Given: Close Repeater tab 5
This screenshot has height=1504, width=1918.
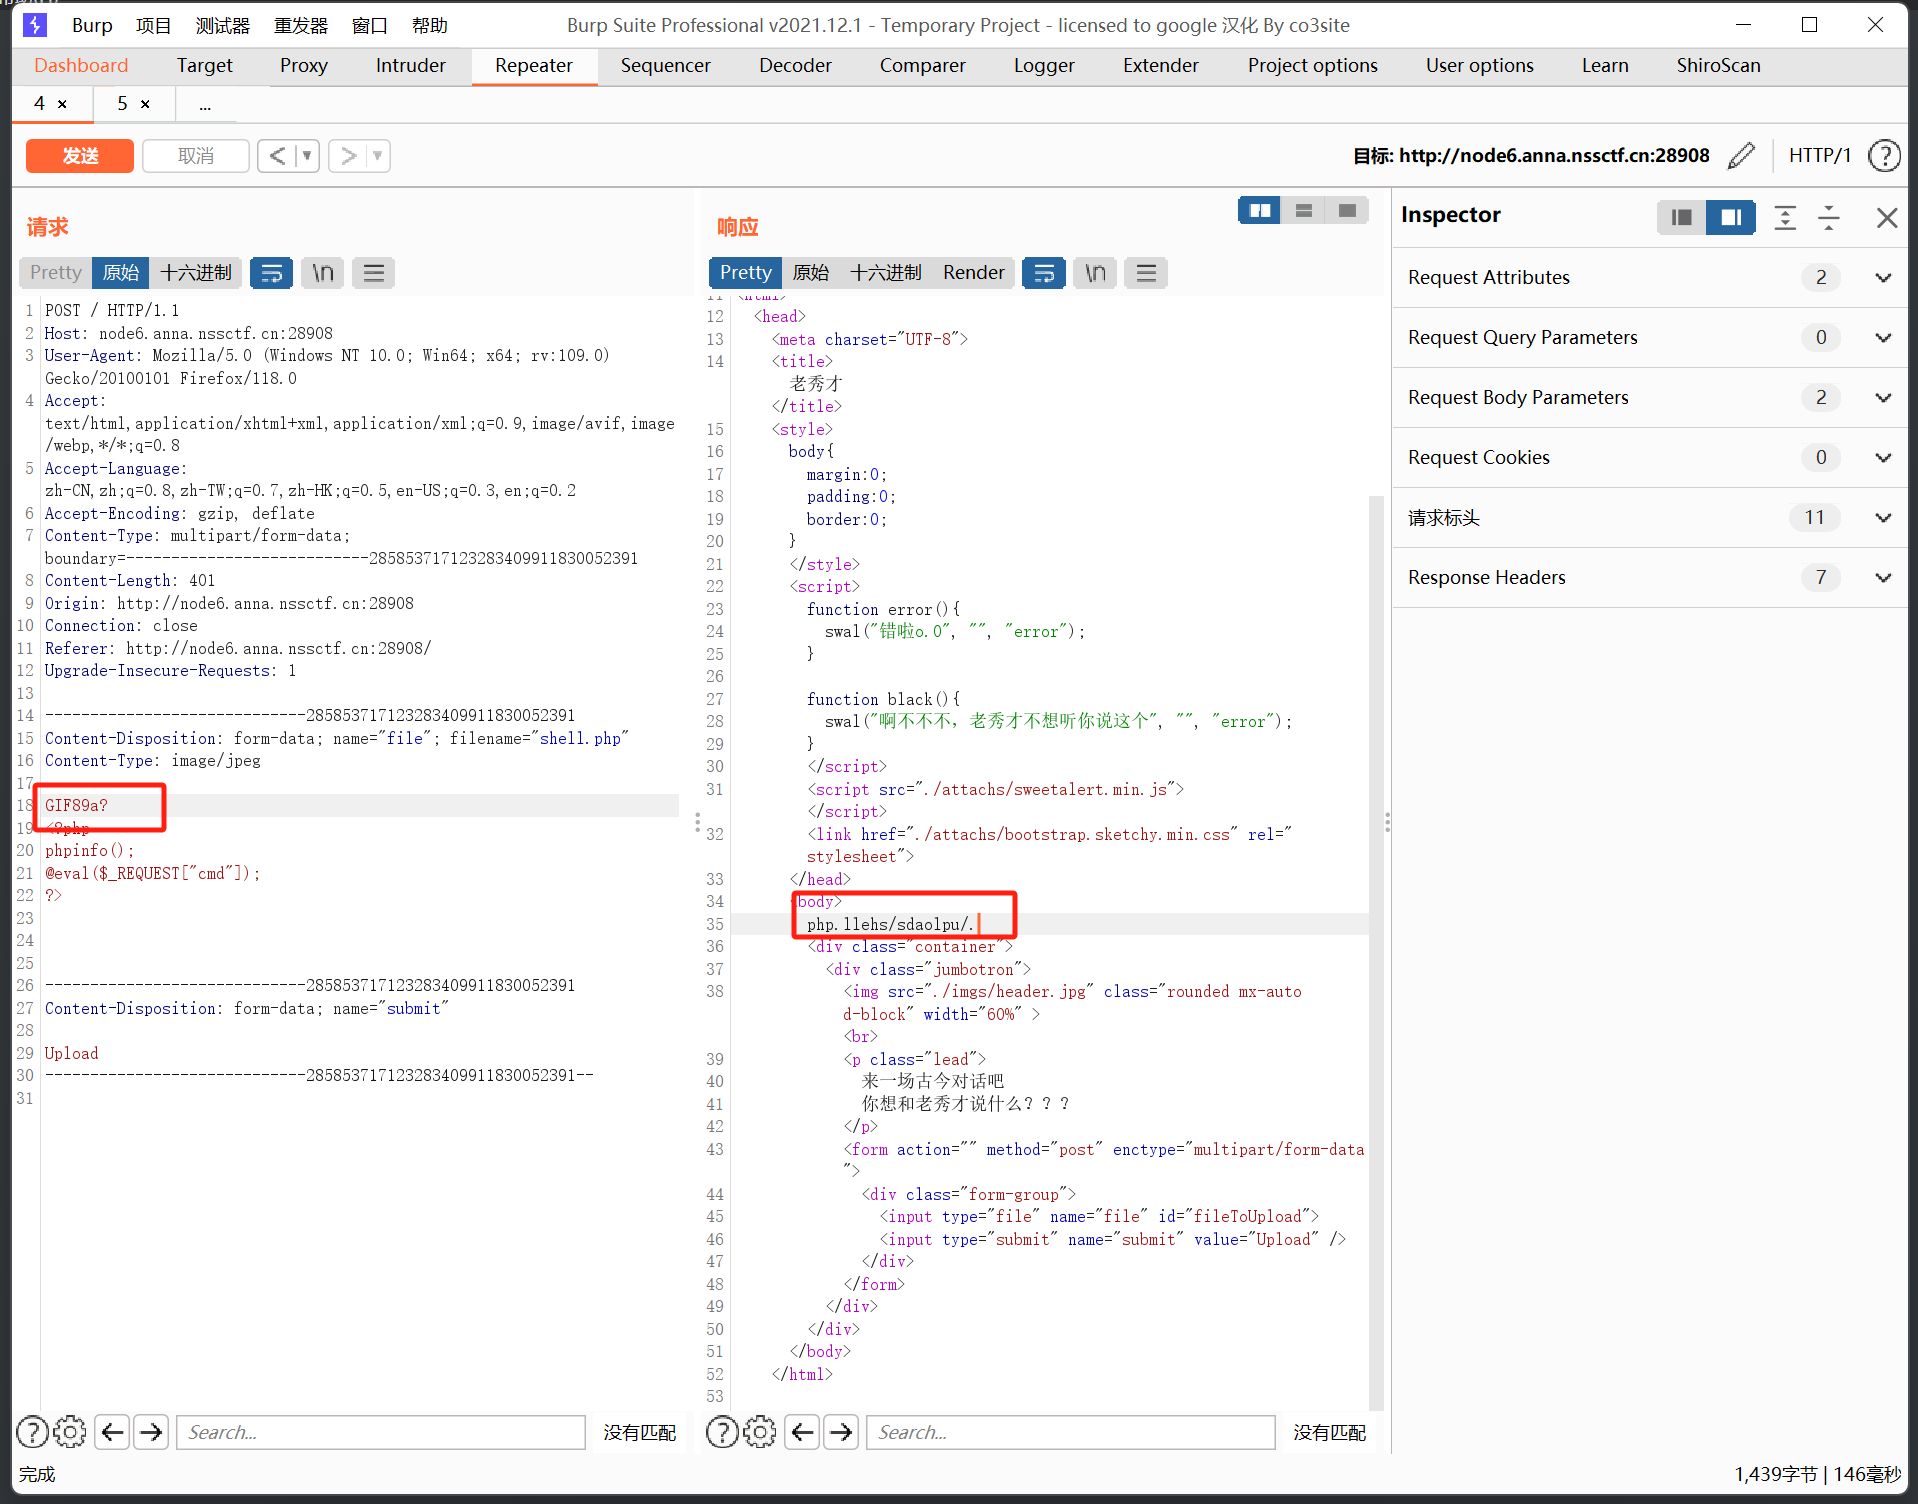Looking at the screenshot, I should click(145, 104).
